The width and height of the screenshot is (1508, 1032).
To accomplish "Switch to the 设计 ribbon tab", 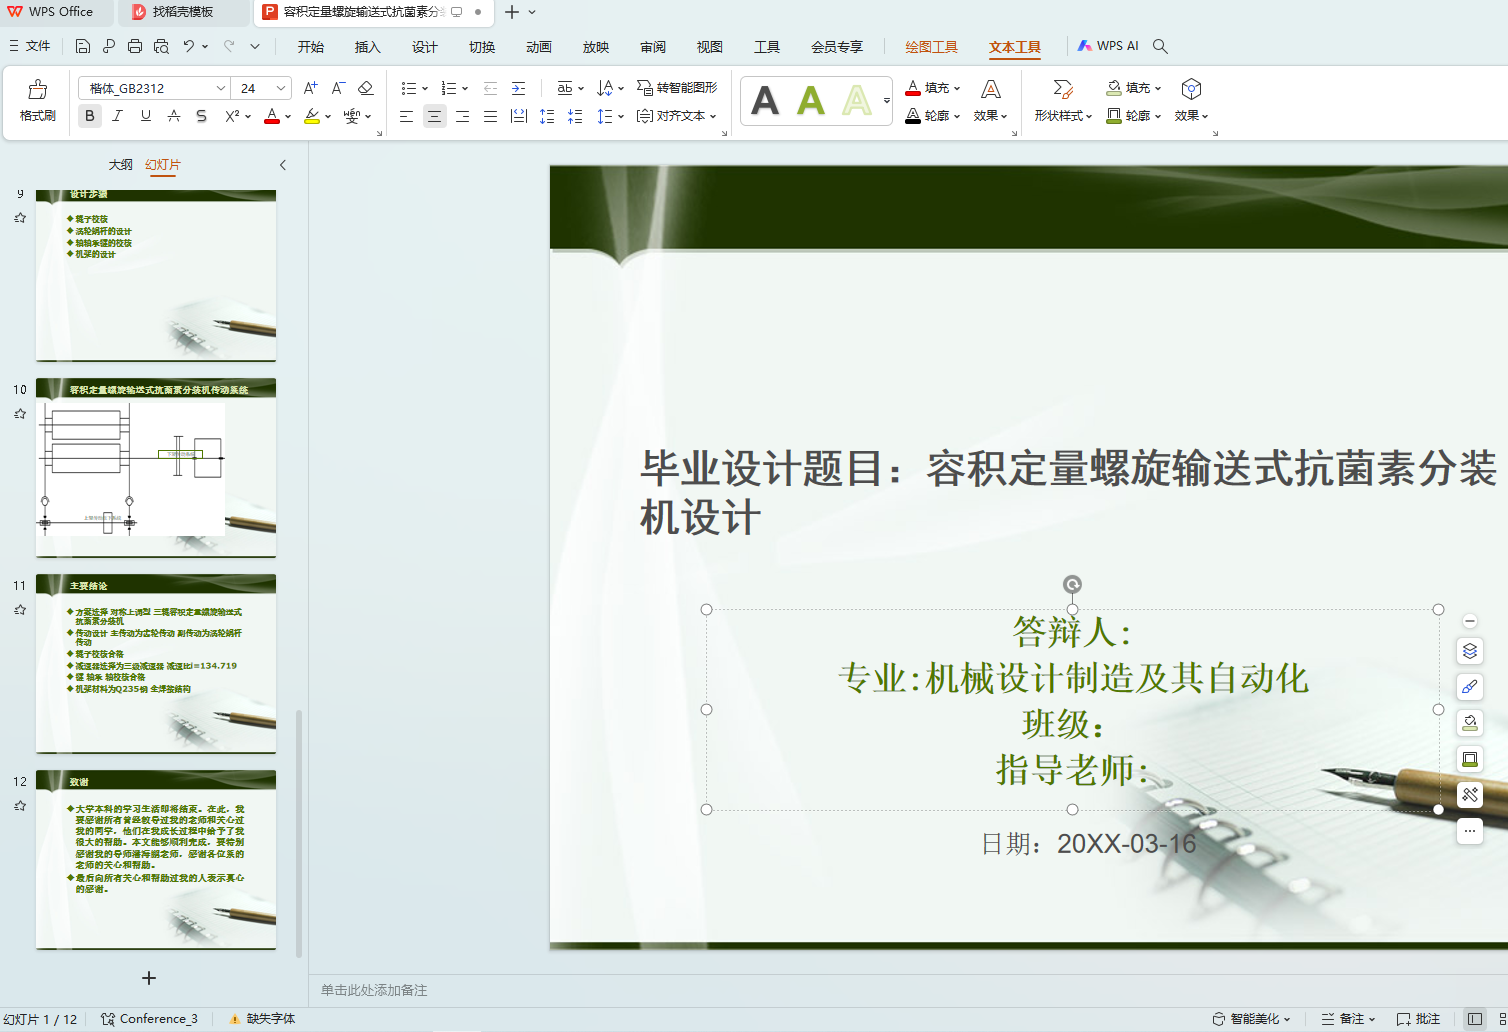I will click(425, 47).
